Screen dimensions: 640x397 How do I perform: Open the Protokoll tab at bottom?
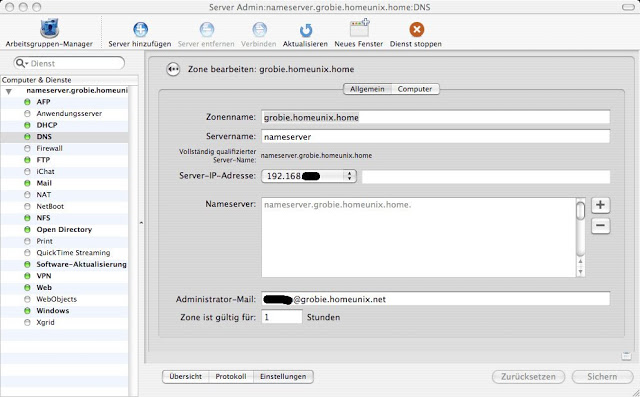tap(231, 376)
